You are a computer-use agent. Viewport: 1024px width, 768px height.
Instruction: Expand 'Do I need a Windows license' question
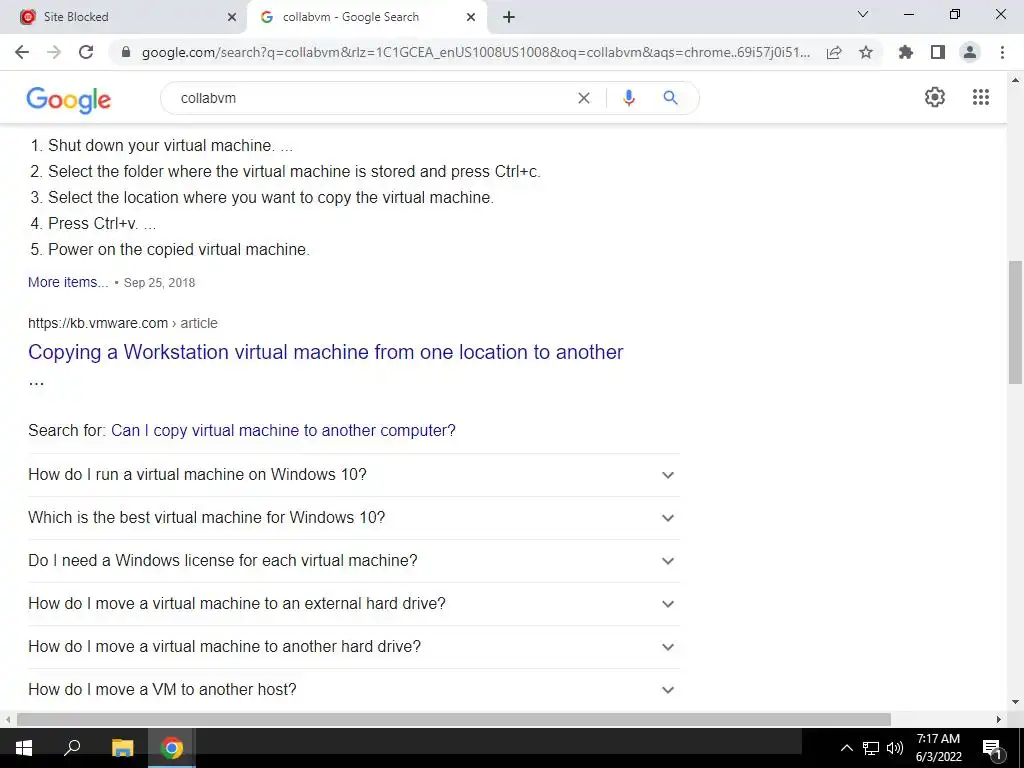353,561
